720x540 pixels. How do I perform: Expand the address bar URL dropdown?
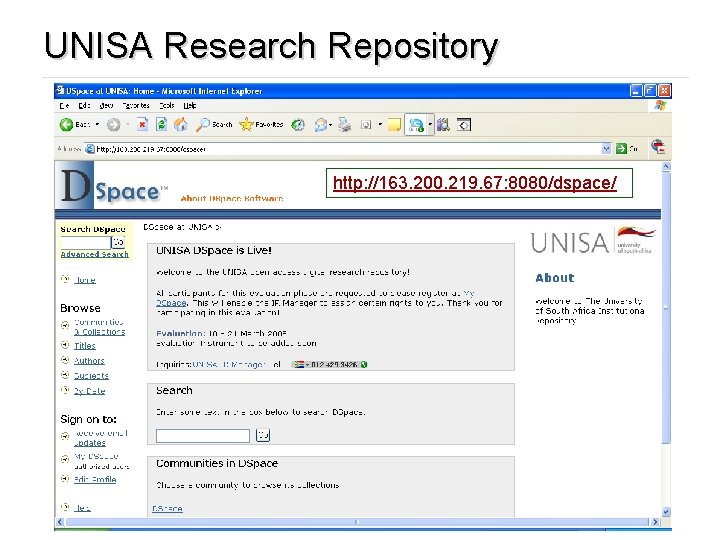606,148
